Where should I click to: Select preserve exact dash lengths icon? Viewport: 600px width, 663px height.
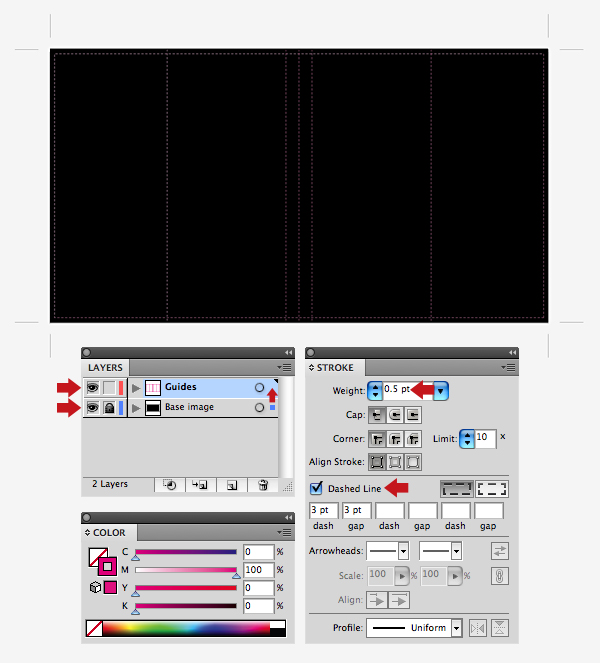[457, 489]
